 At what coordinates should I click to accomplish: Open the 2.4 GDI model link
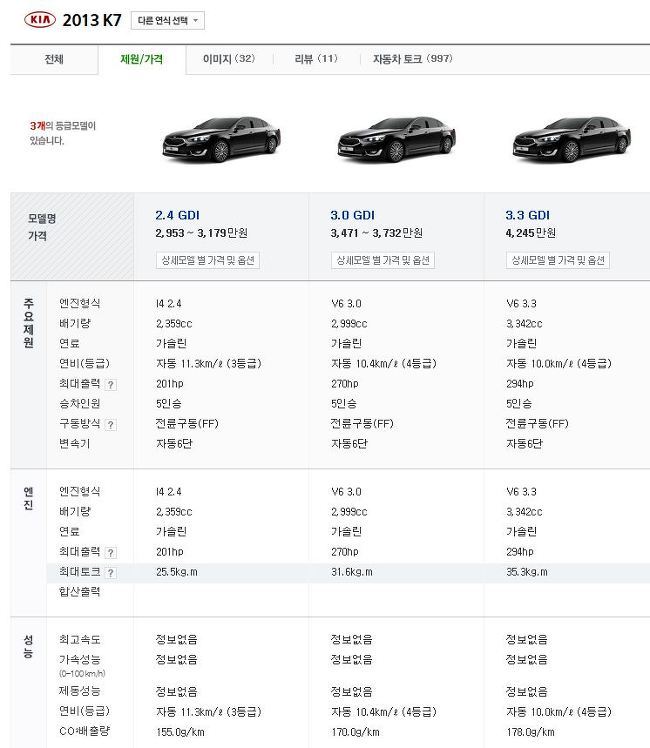[177, 215]
